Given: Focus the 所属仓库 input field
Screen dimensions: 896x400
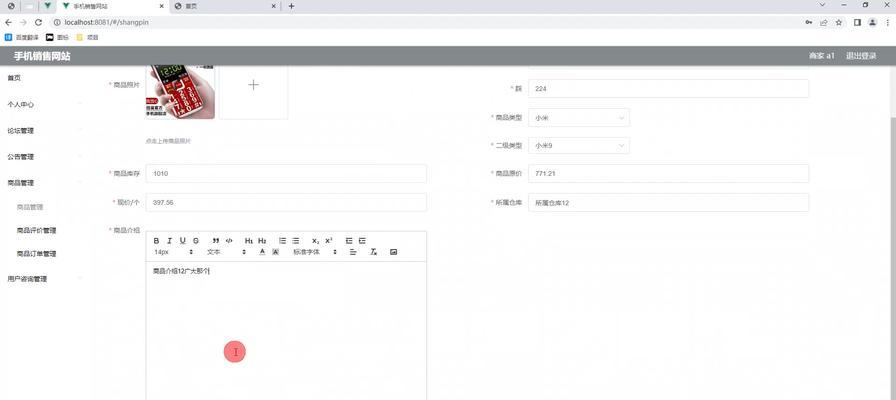Looking at the screenshot, I should (x=669, y=202).
